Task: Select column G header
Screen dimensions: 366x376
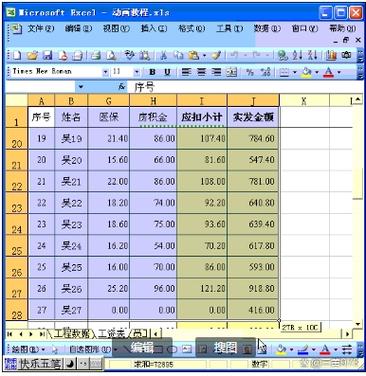Action: click(x=109, y=101)
